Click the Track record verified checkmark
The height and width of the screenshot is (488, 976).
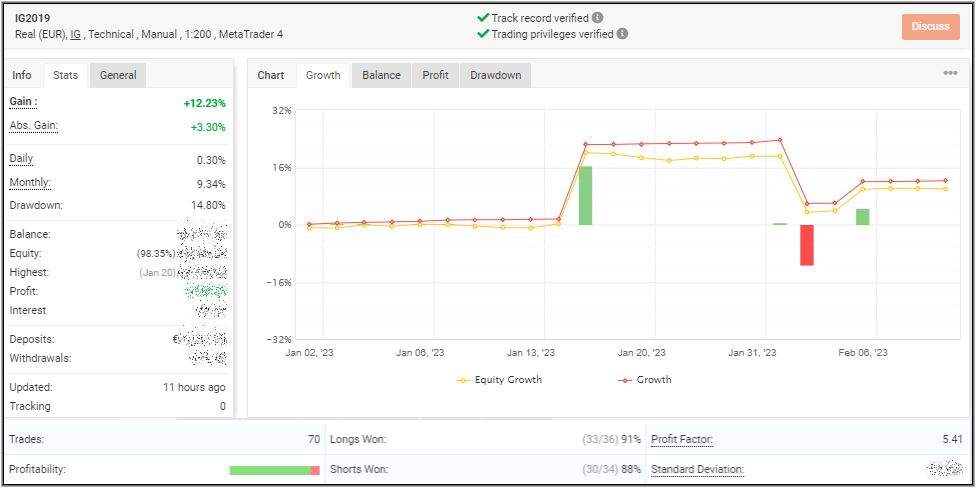483,17
